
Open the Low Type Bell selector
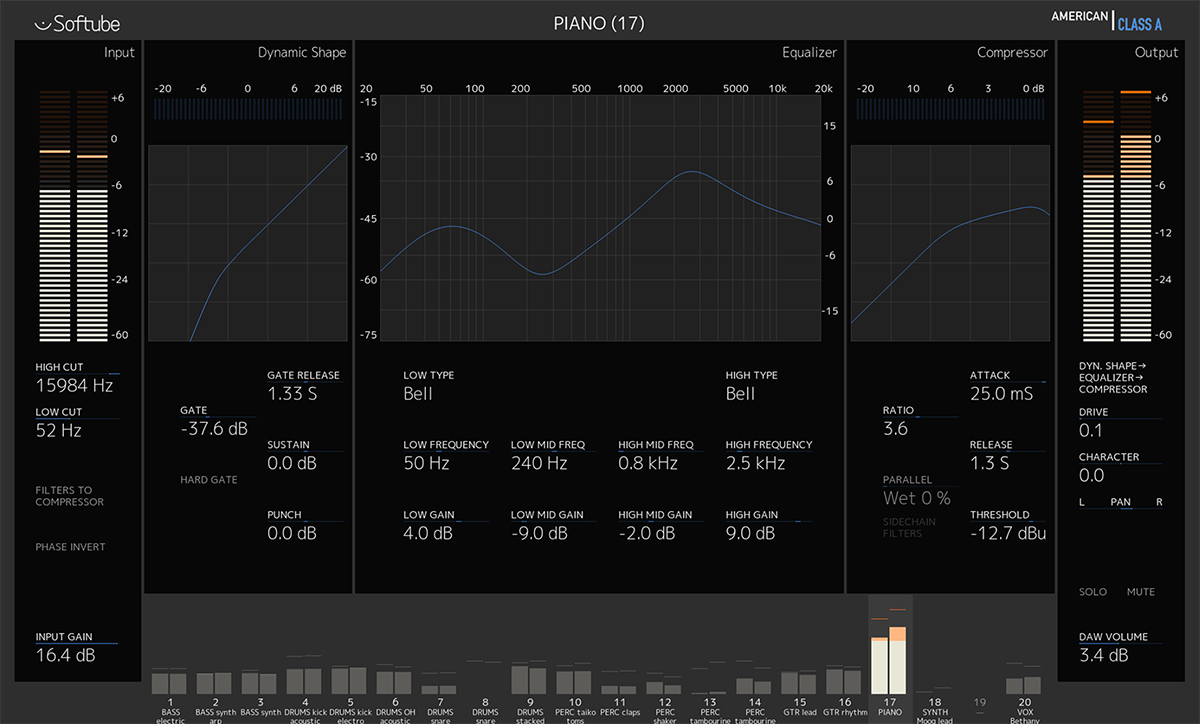click(418, 394)
